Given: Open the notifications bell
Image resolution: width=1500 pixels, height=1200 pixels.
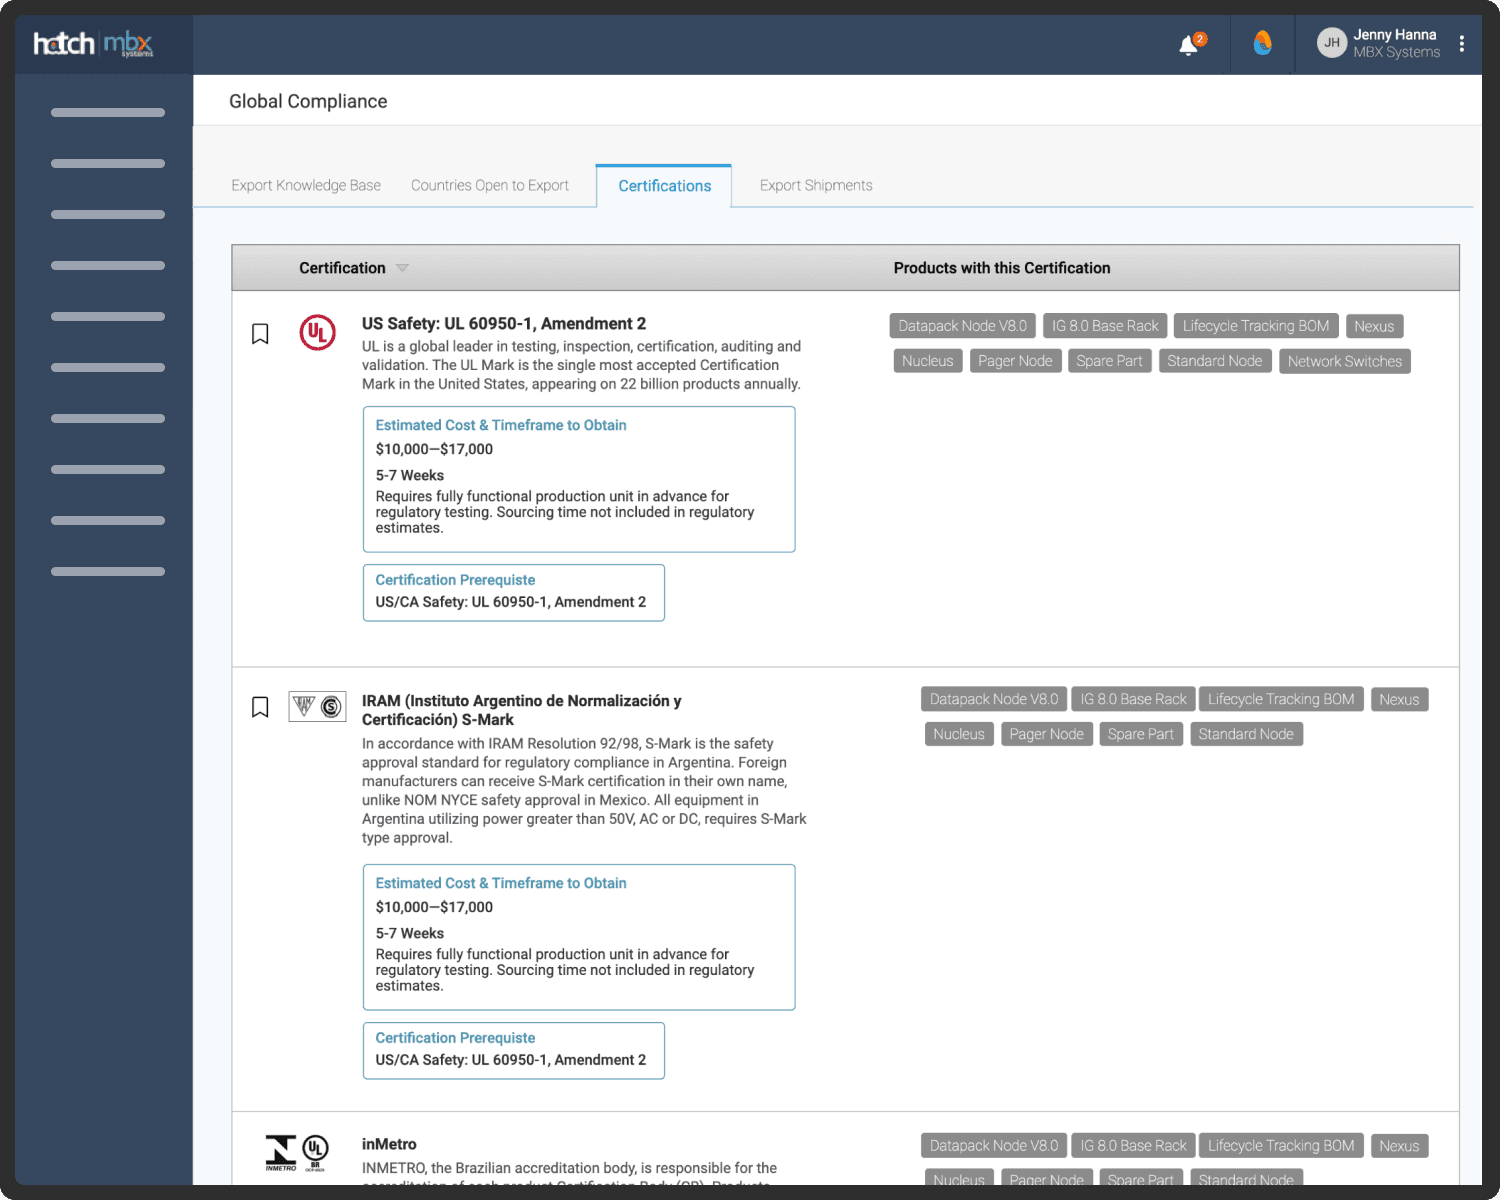Looking at the screenshot, I should 1189,45.
